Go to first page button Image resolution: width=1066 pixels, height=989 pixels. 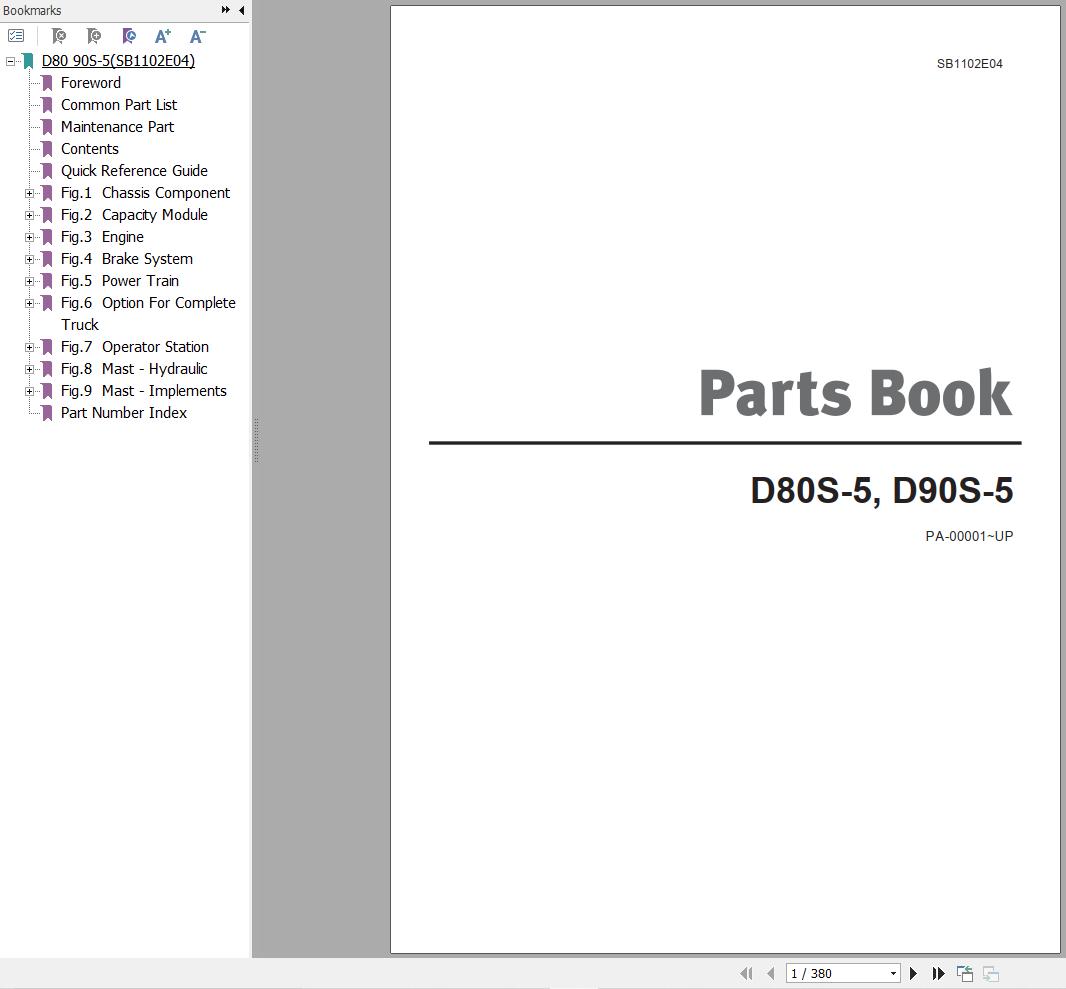click(746, 973)
